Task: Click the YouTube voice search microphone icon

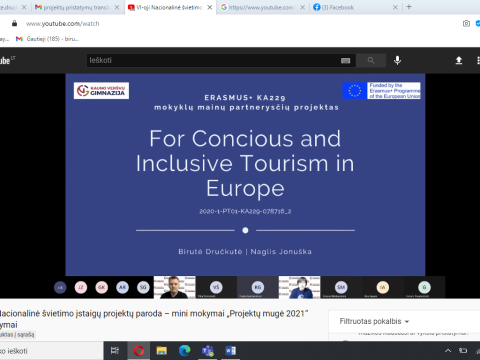Action: [397, 60]
